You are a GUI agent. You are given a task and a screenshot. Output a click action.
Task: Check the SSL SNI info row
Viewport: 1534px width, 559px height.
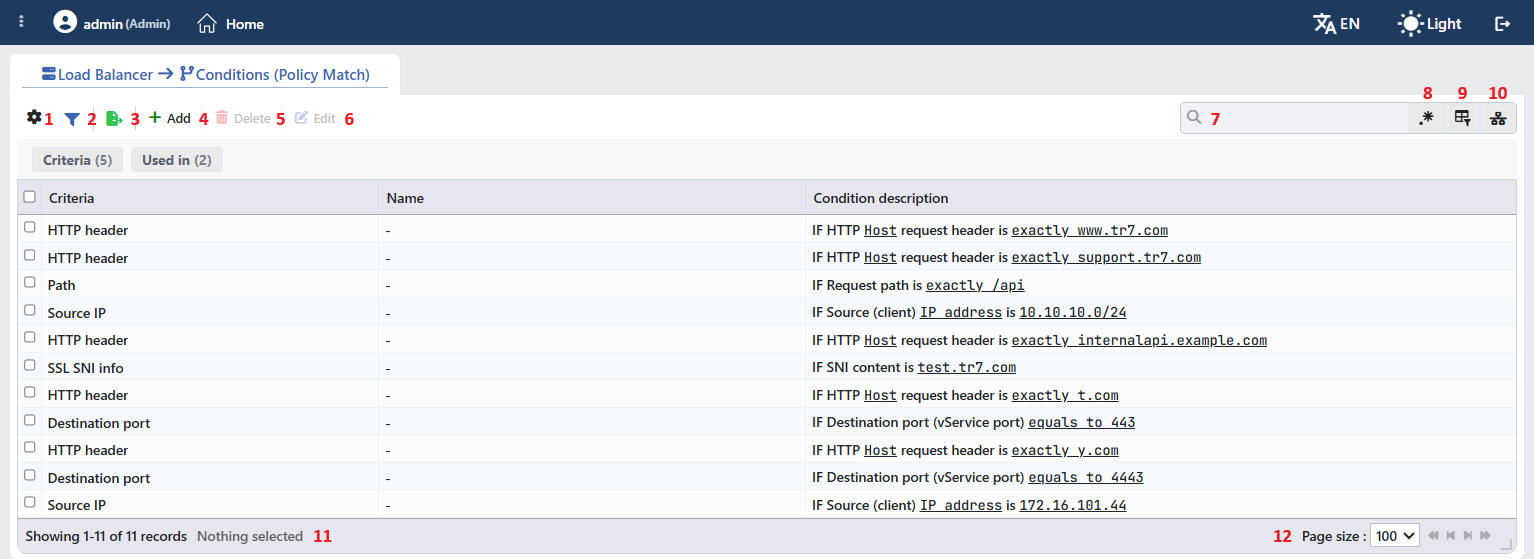click(30, 366)
